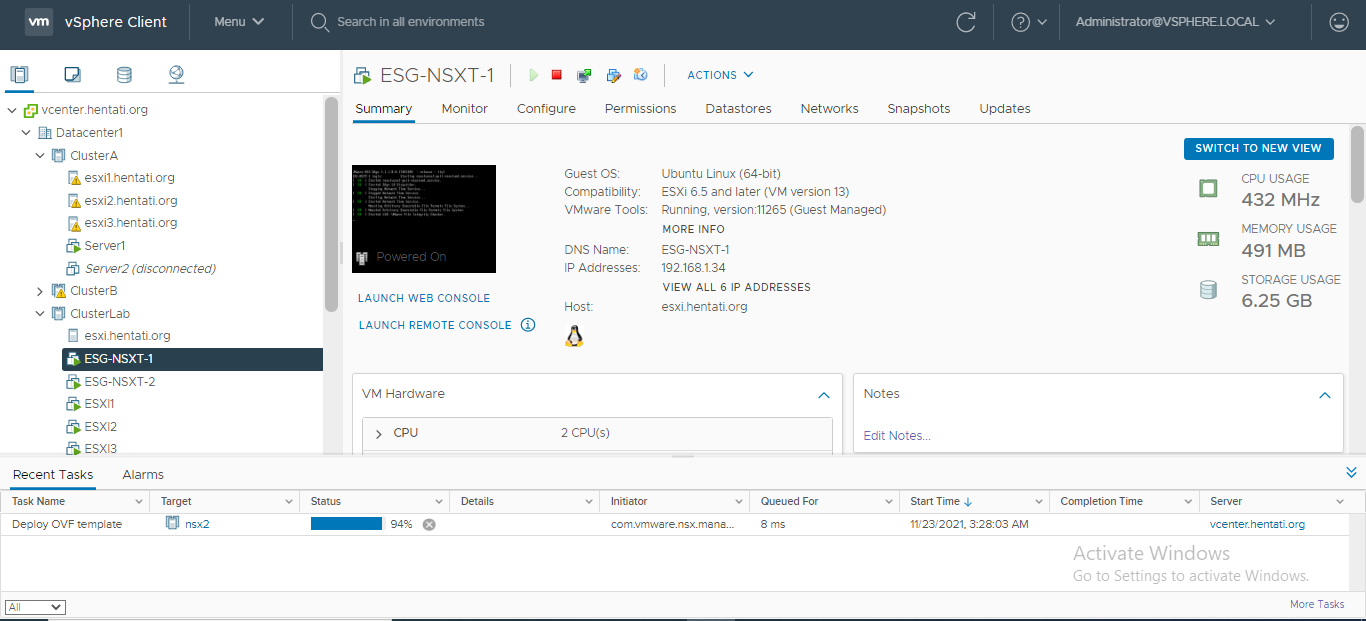Open the Networks tab
The width and height of the screenshot is (1366, 621).
(829, 109)
